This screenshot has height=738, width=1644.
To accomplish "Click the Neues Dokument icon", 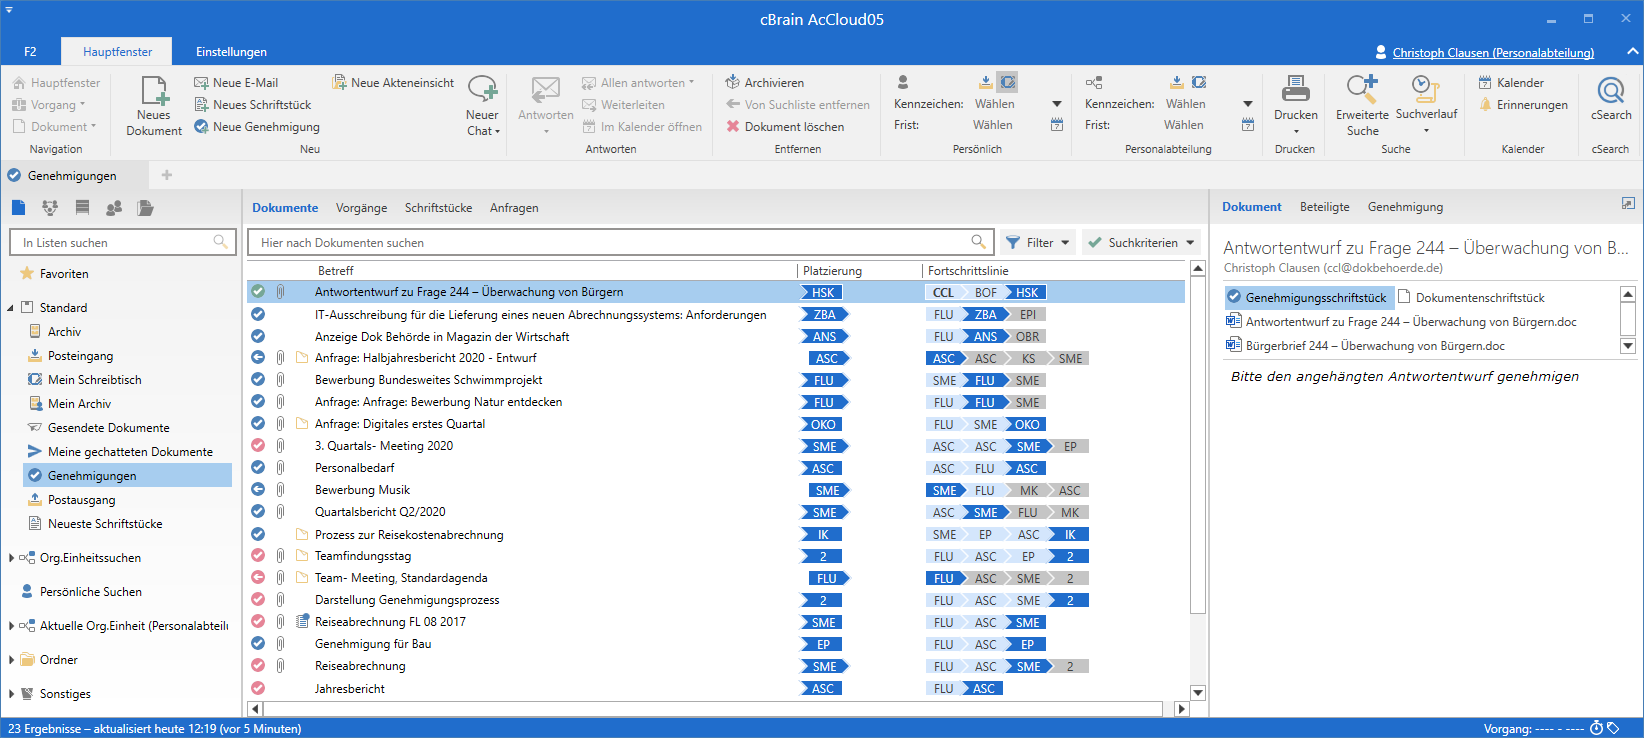I will click(154, 91).
